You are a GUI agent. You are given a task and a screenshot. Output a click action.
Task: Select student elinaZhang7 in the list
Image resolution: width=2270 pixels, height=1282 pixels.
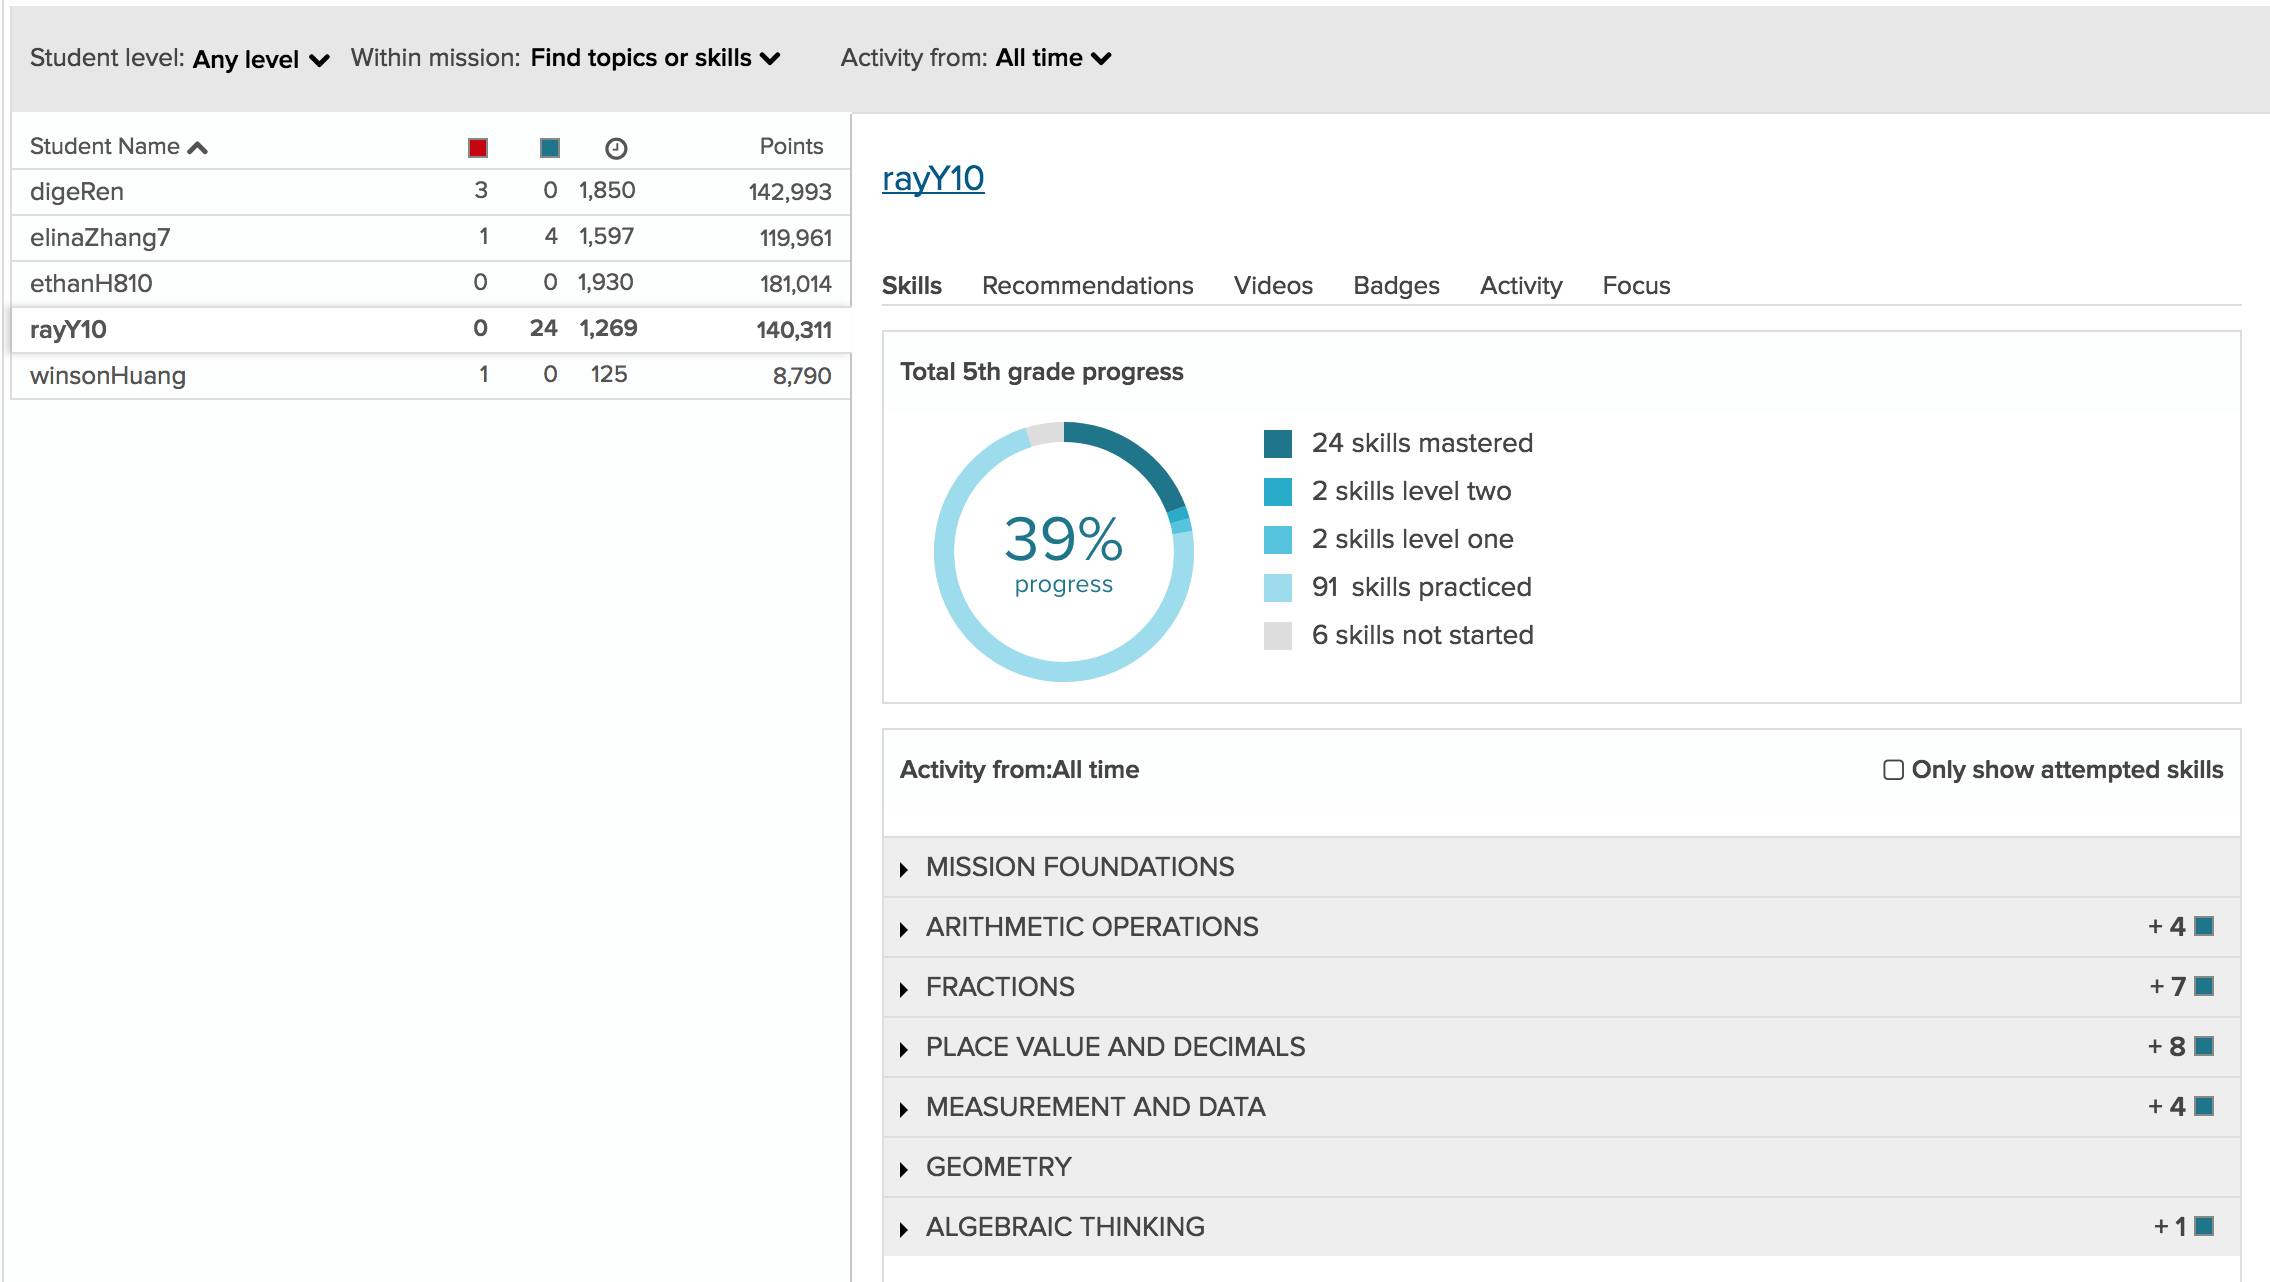pyautogui.click(x=430, y=237)
